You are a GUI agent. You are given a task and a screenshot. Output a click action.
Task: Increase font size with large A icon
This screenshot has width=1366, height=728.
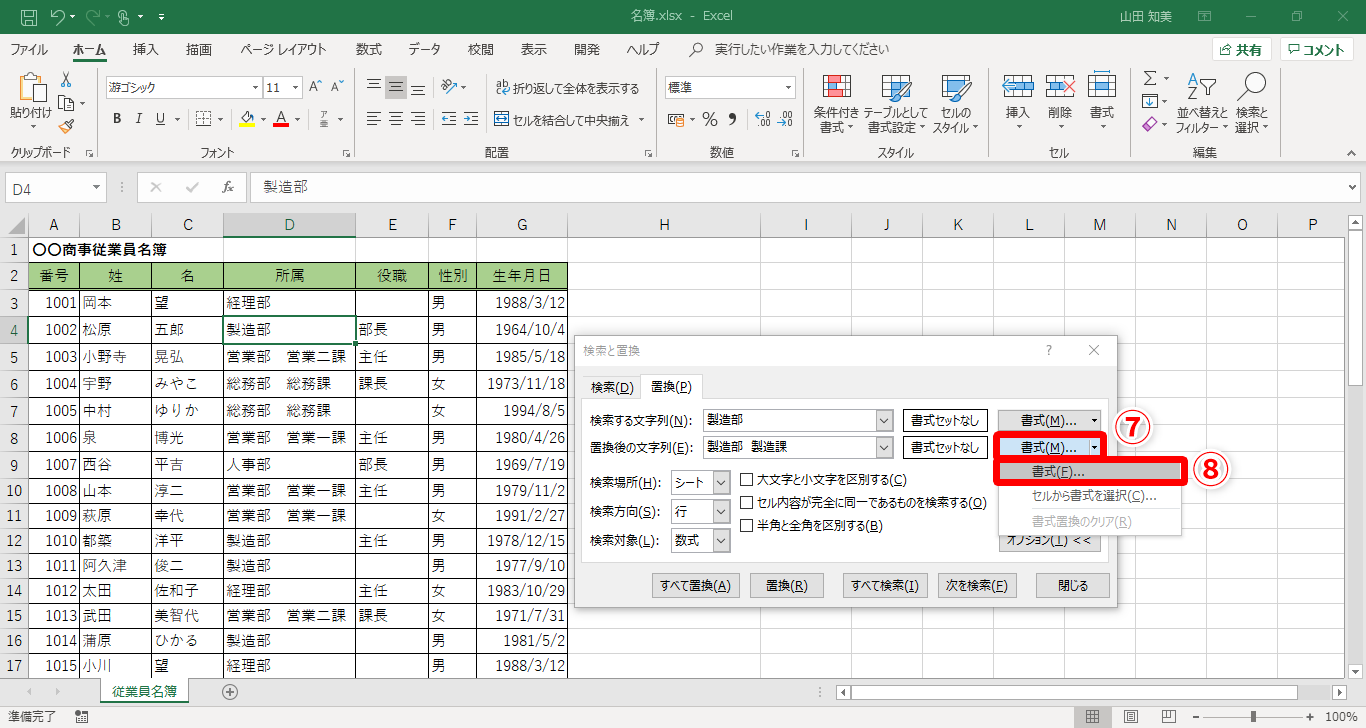click(x=315, y=87)
